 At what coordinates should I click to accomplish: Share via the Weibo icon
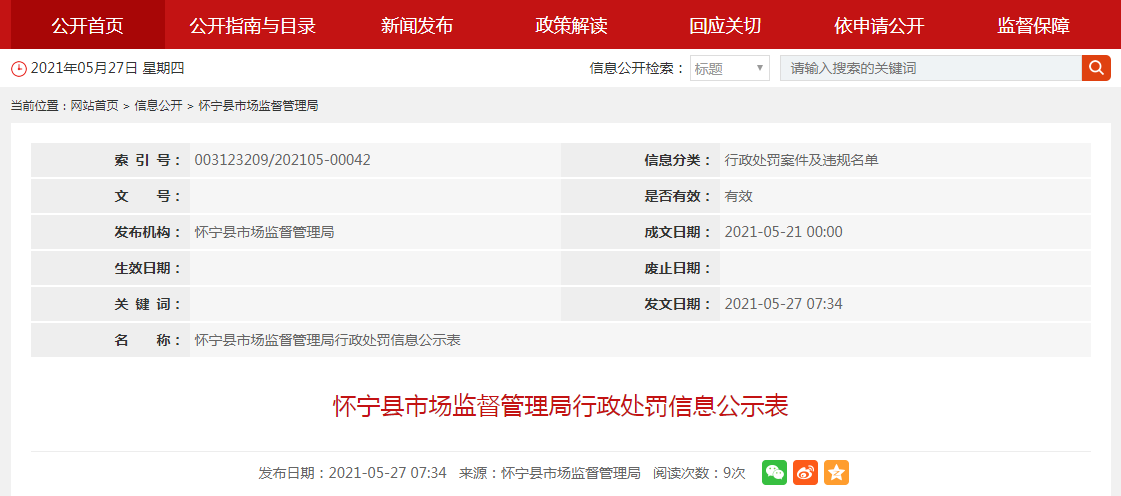coord(805,472)
